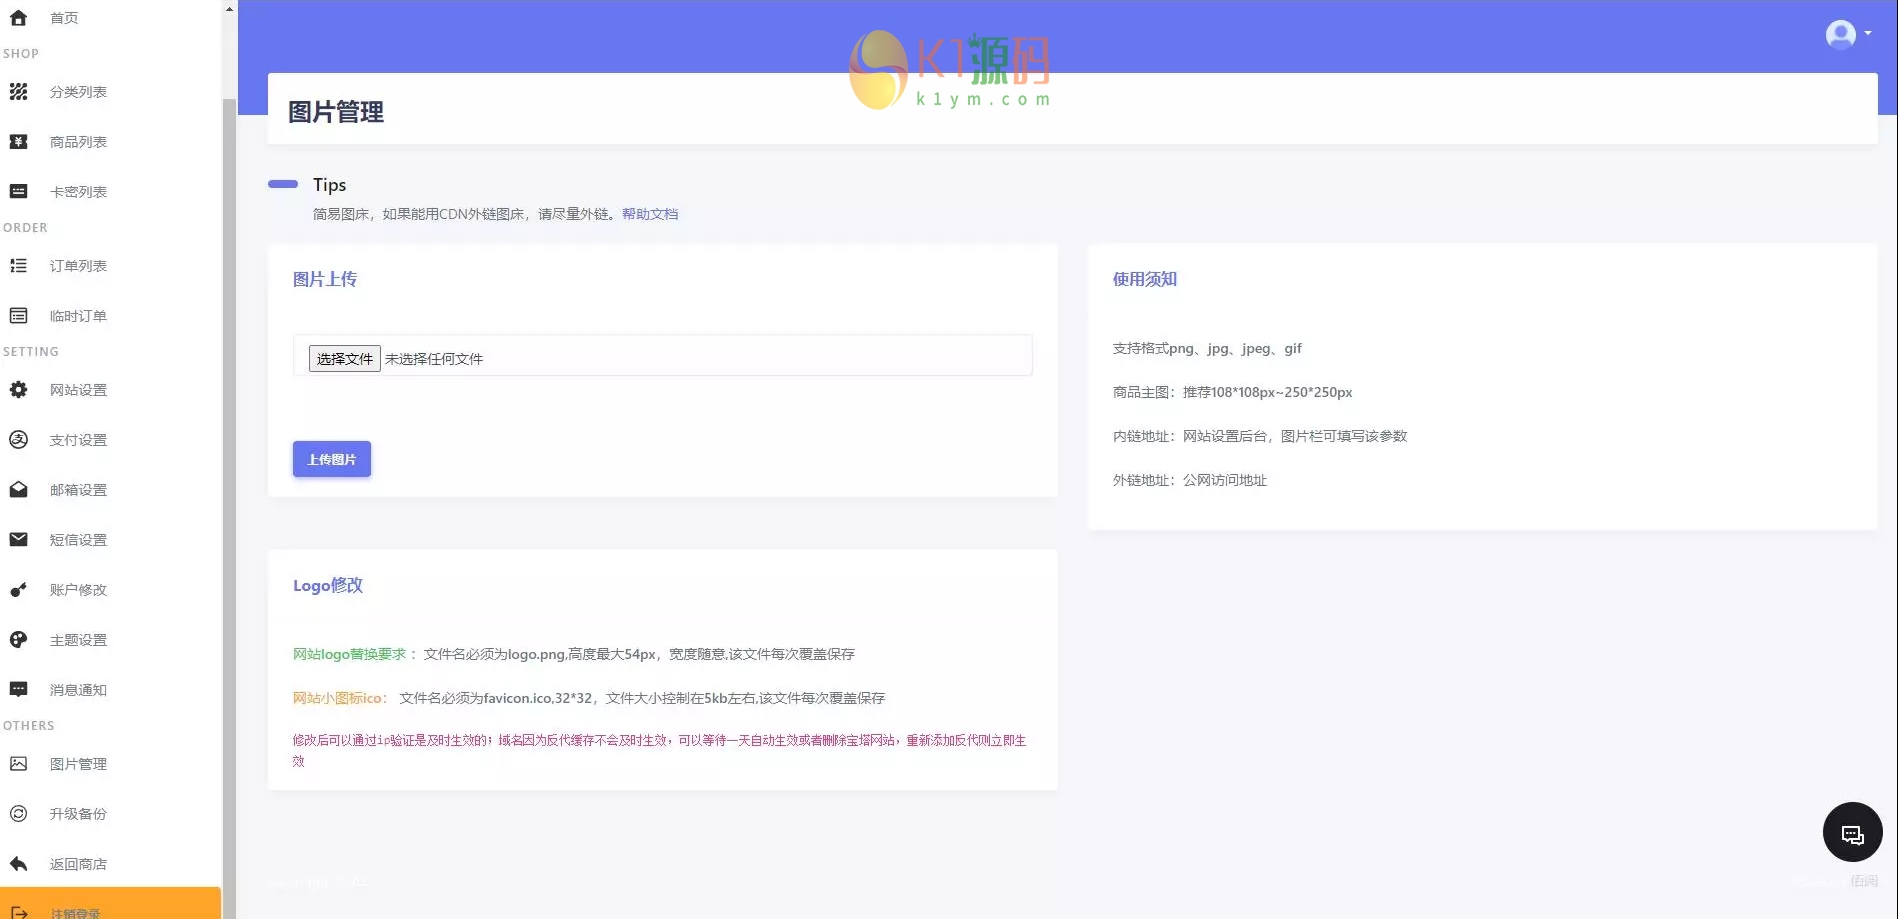1898x919 pixels.
Task: Click the 选择文件 button
Action: click(344, 359)
